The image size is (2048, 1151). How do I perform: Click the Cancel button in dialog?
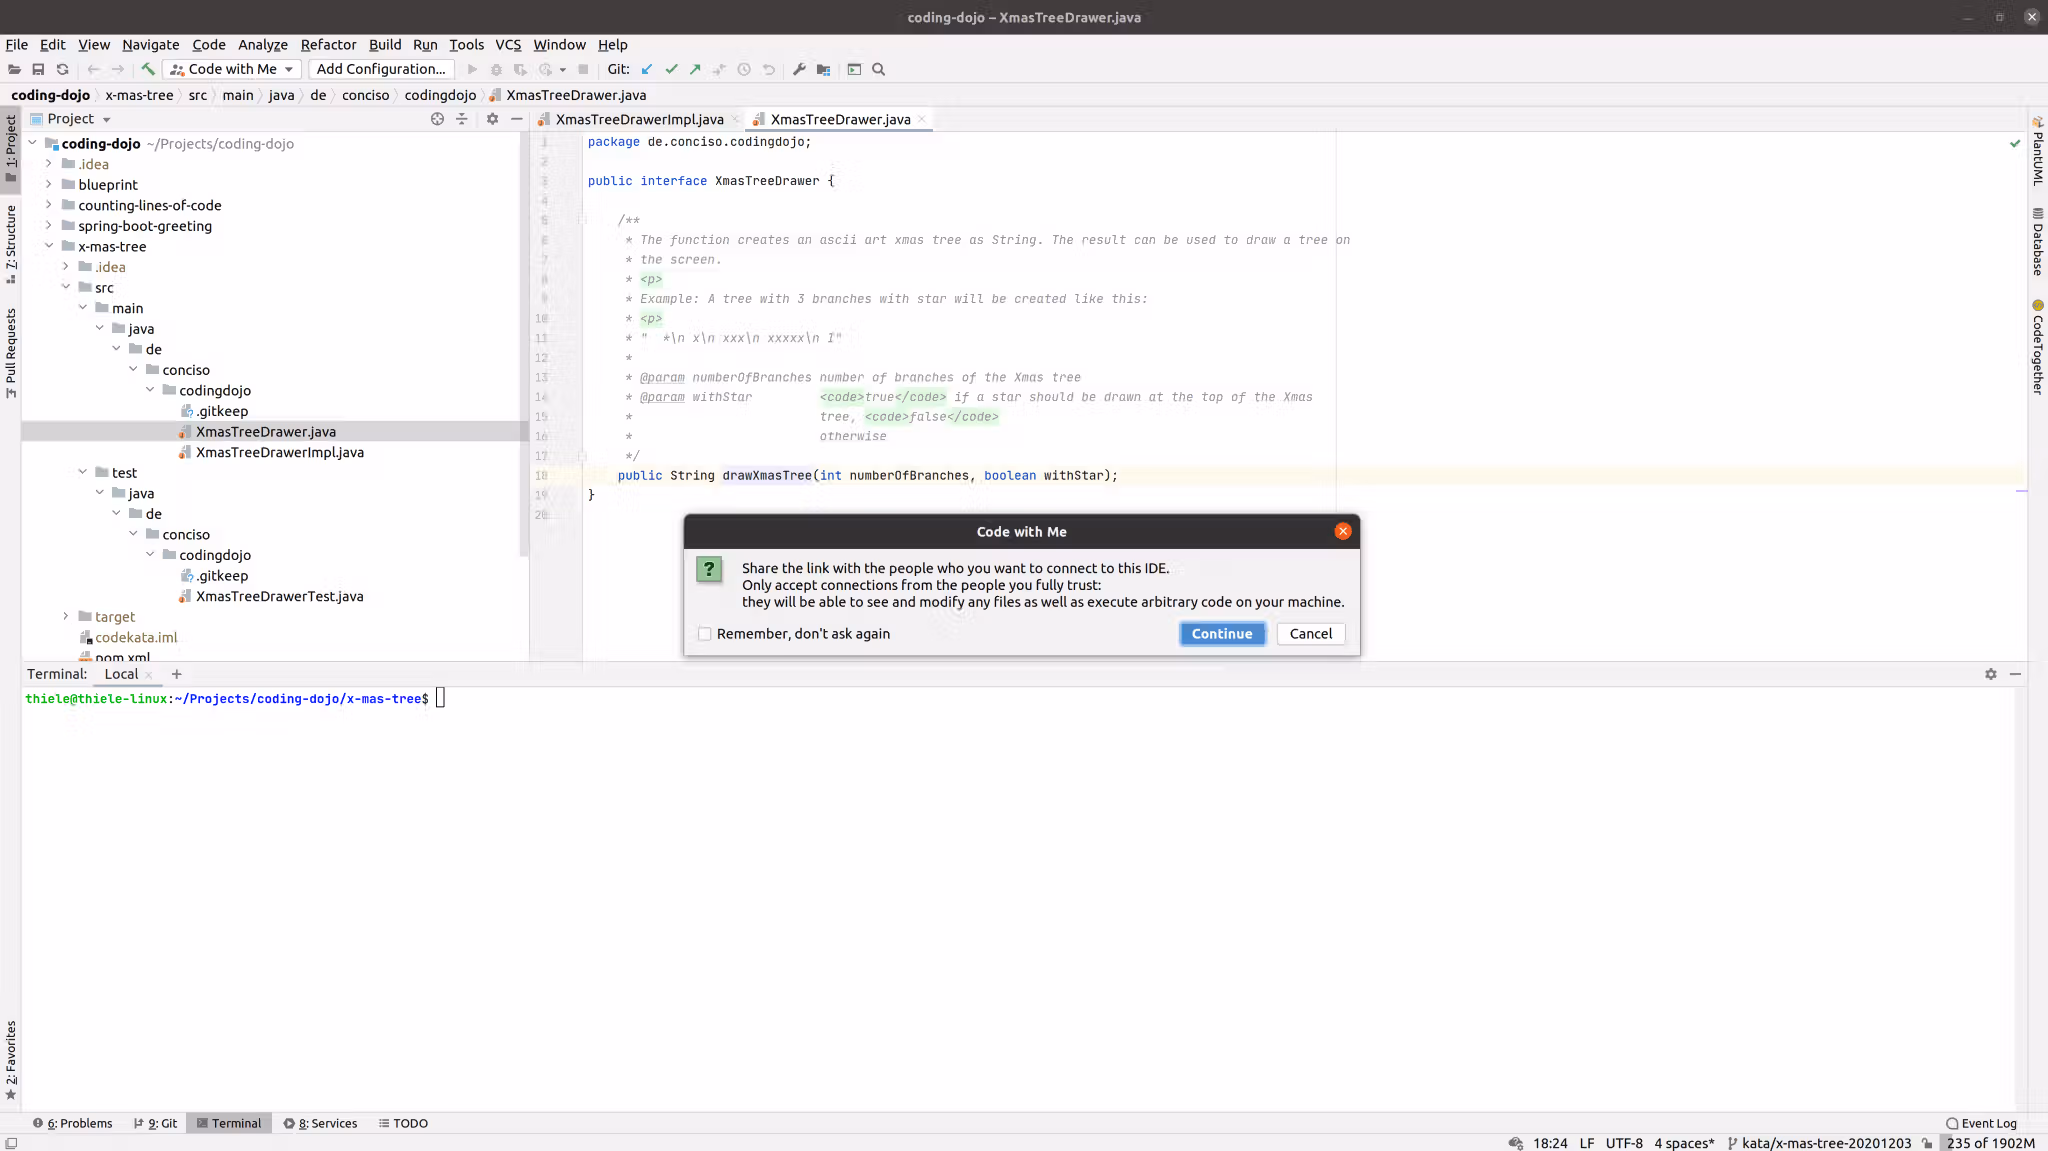pos(1310,634)
